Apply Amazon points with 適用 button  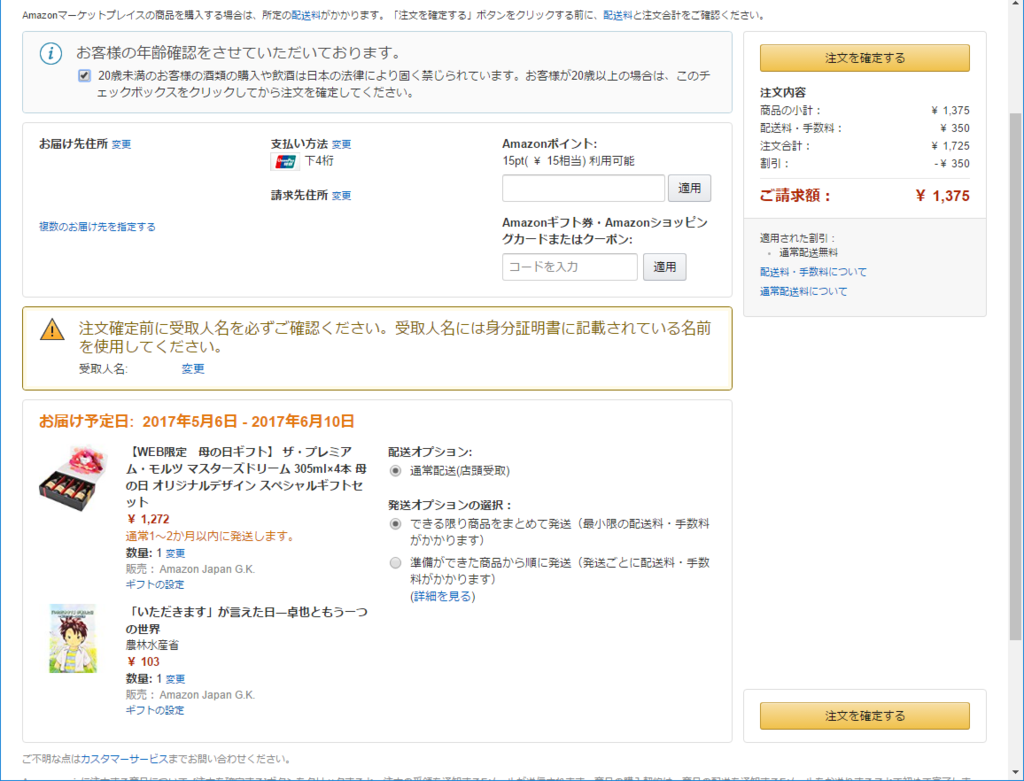(689, 188)
